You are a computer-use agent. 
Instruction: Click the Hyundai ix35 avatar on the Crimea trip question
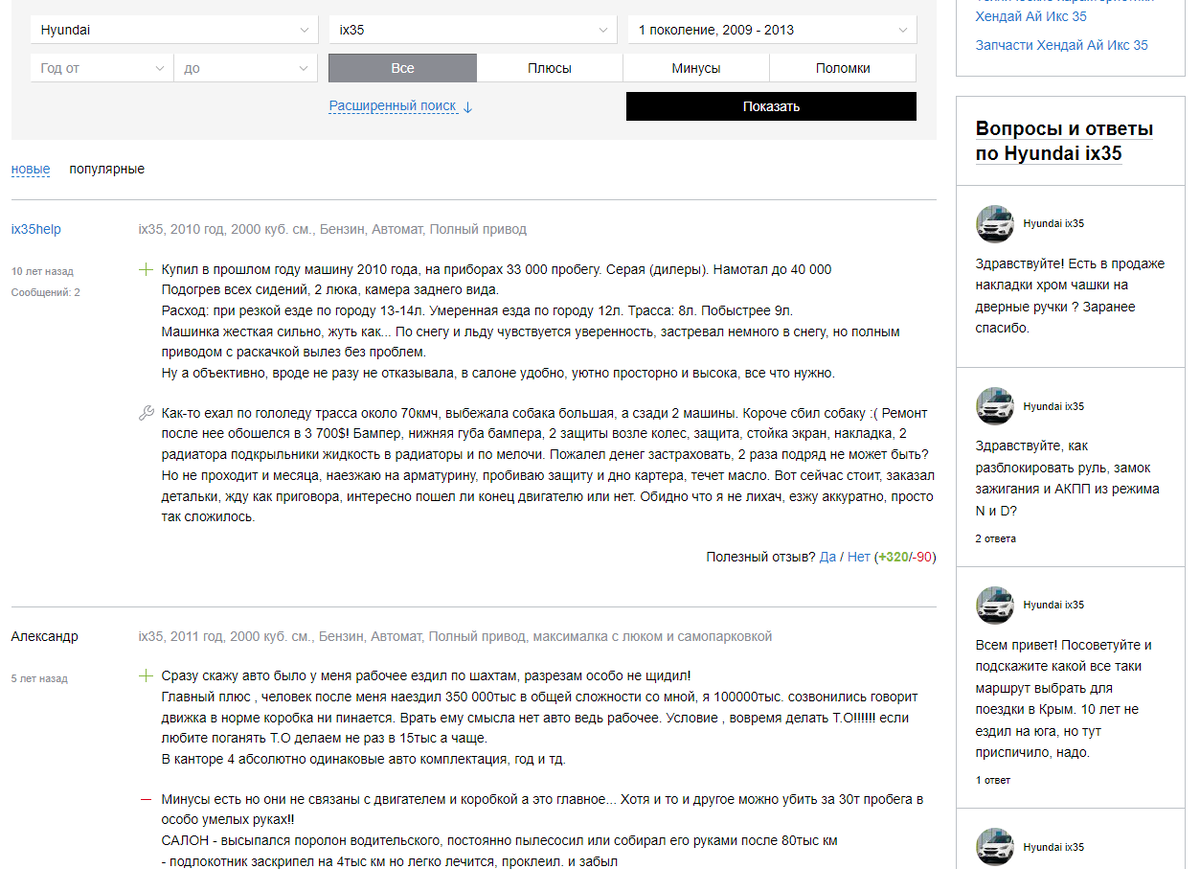coord(994,605)
